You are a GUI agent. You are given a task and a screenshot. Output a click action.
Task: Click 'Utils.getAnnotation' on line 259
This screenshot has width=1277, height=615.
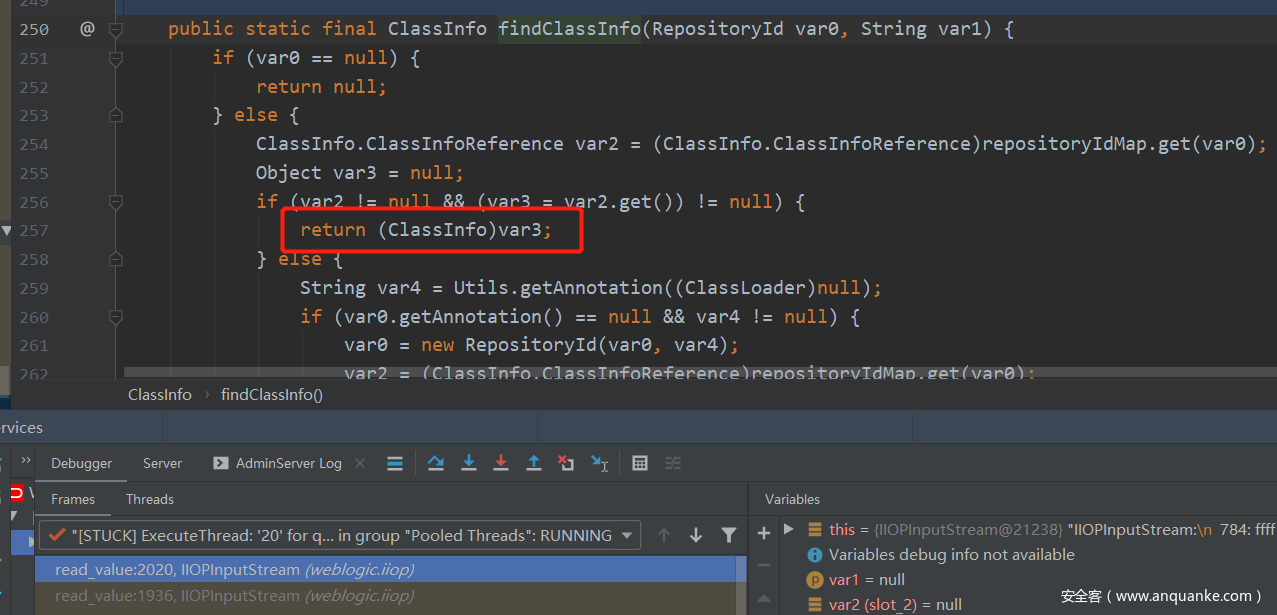coord(558,288)
